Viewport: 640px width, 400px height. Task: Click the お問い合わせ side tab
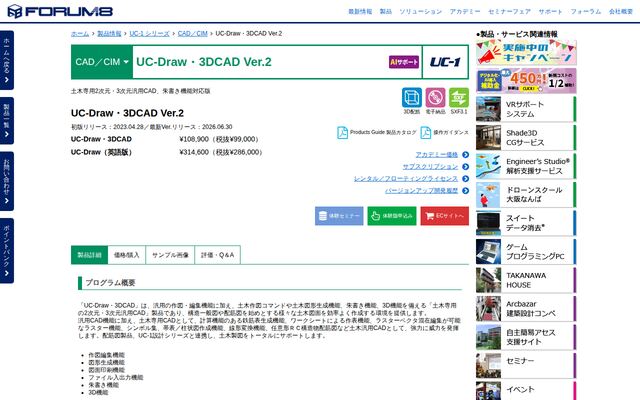(7, 181)
